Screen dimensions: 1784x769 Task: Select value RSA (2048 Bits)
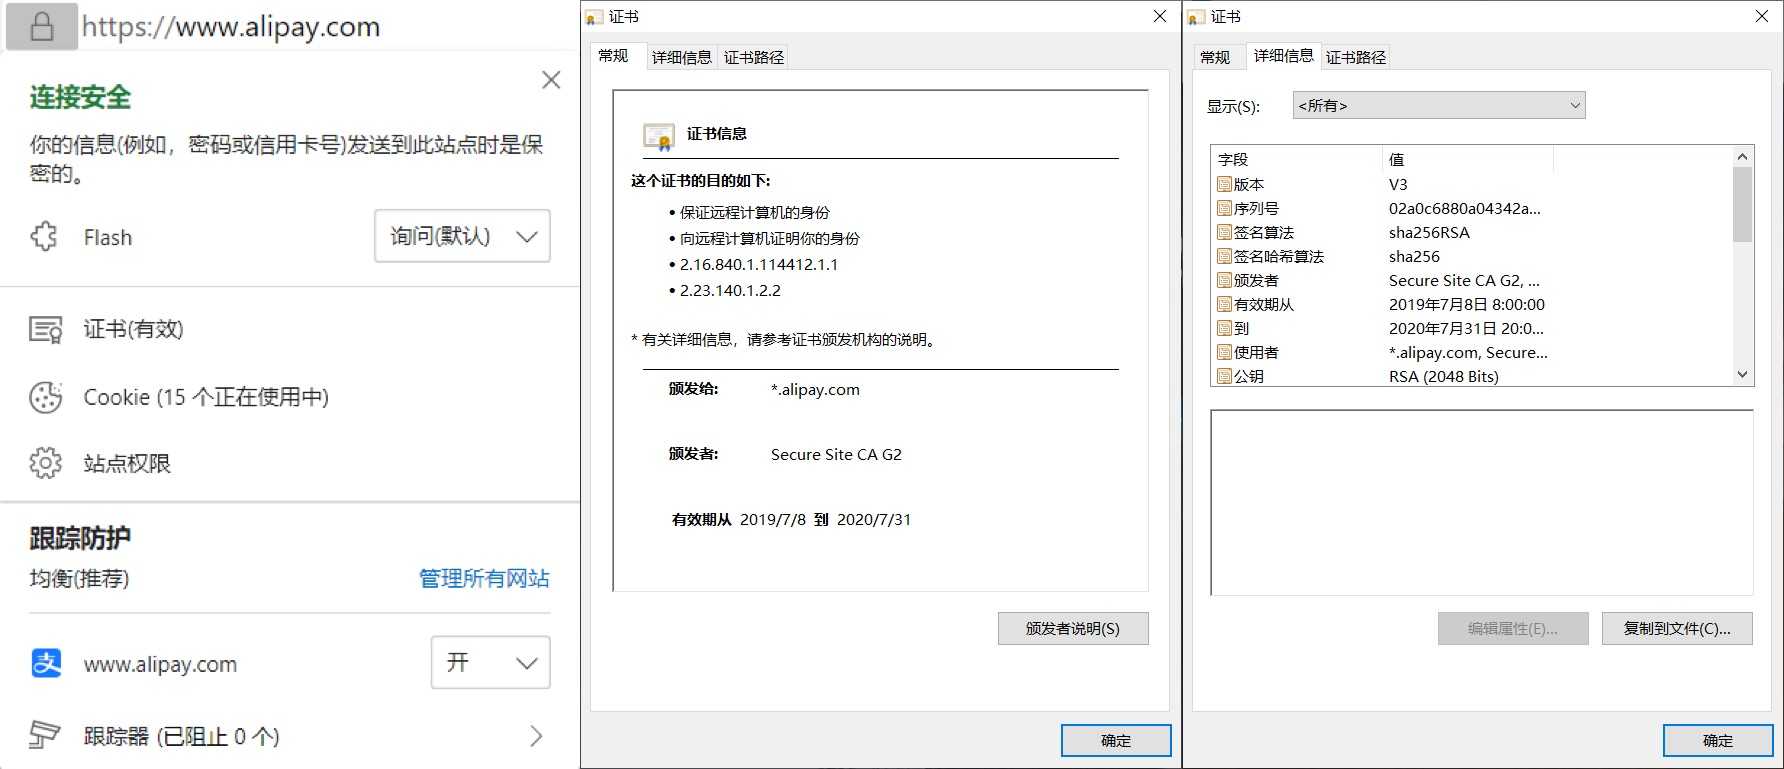tap(1443, 376)
